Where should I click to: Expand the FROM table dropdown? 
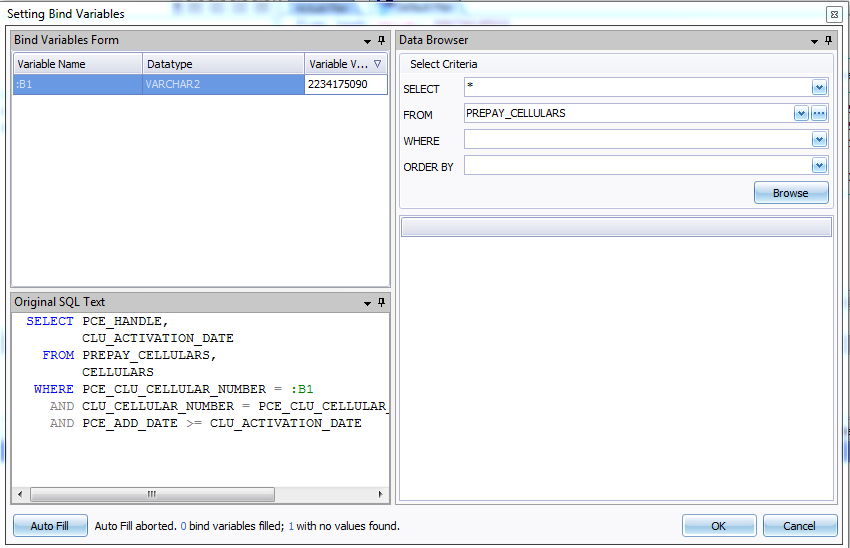[x=801, y=113]
